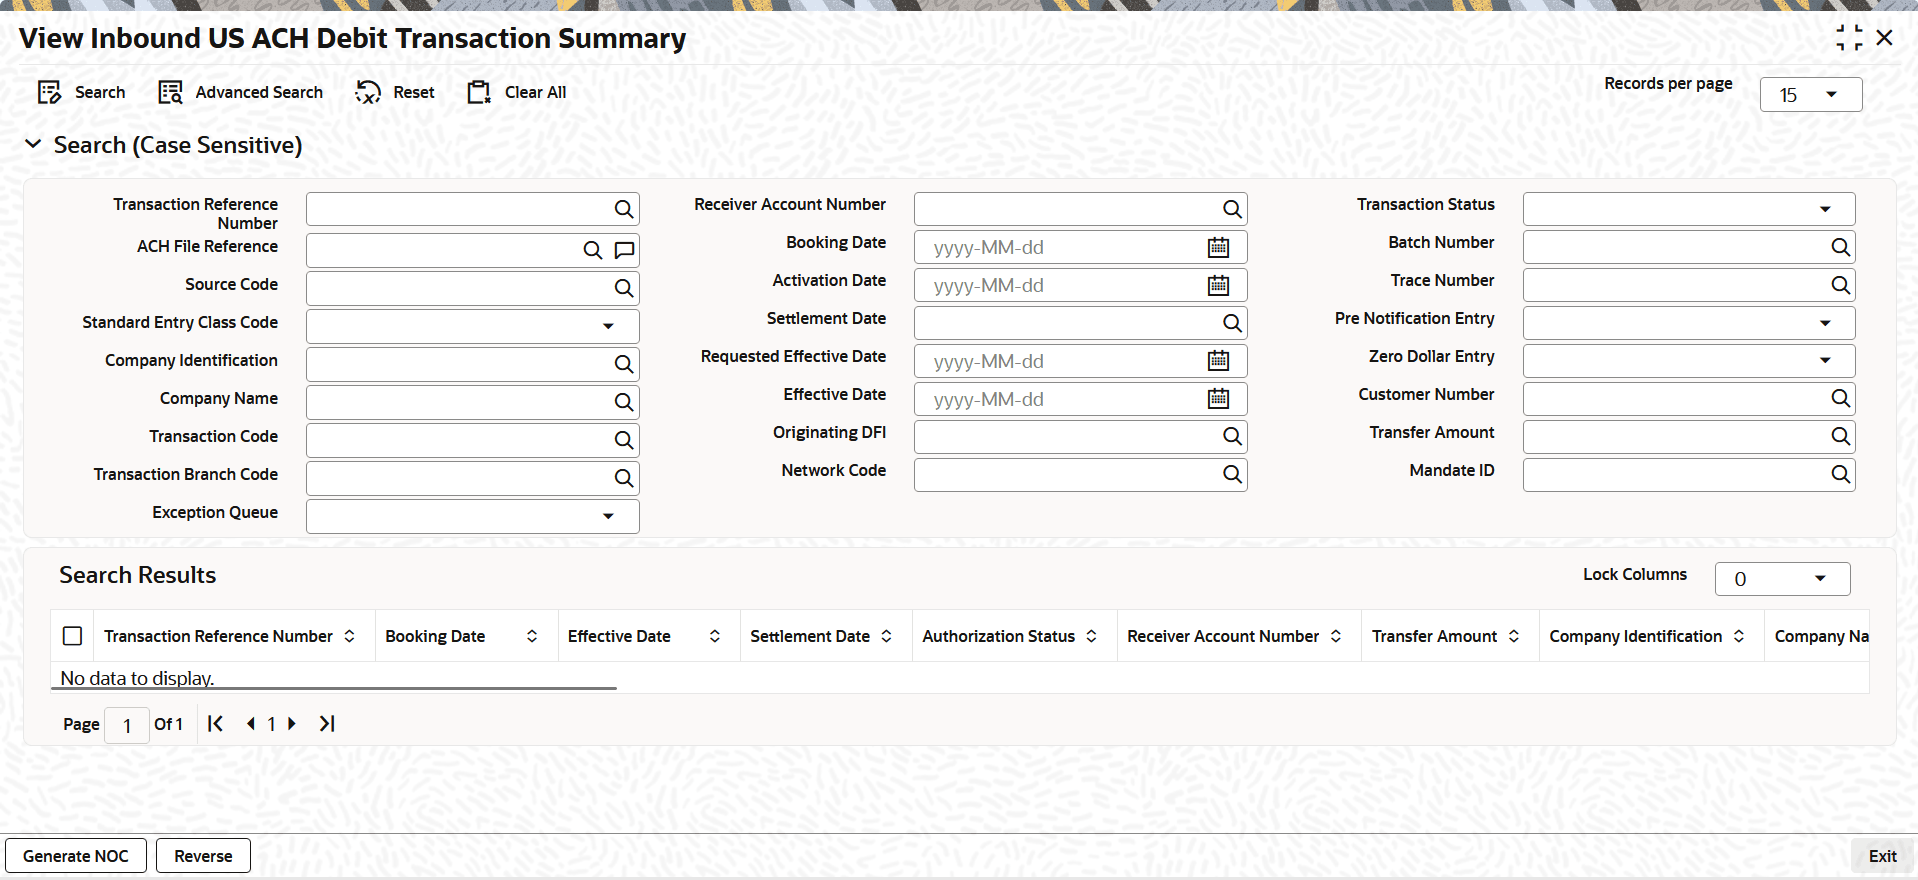Screen dimensions: 1918x880
Task: Sort results by Settlement Date
Action: [886, 636]
